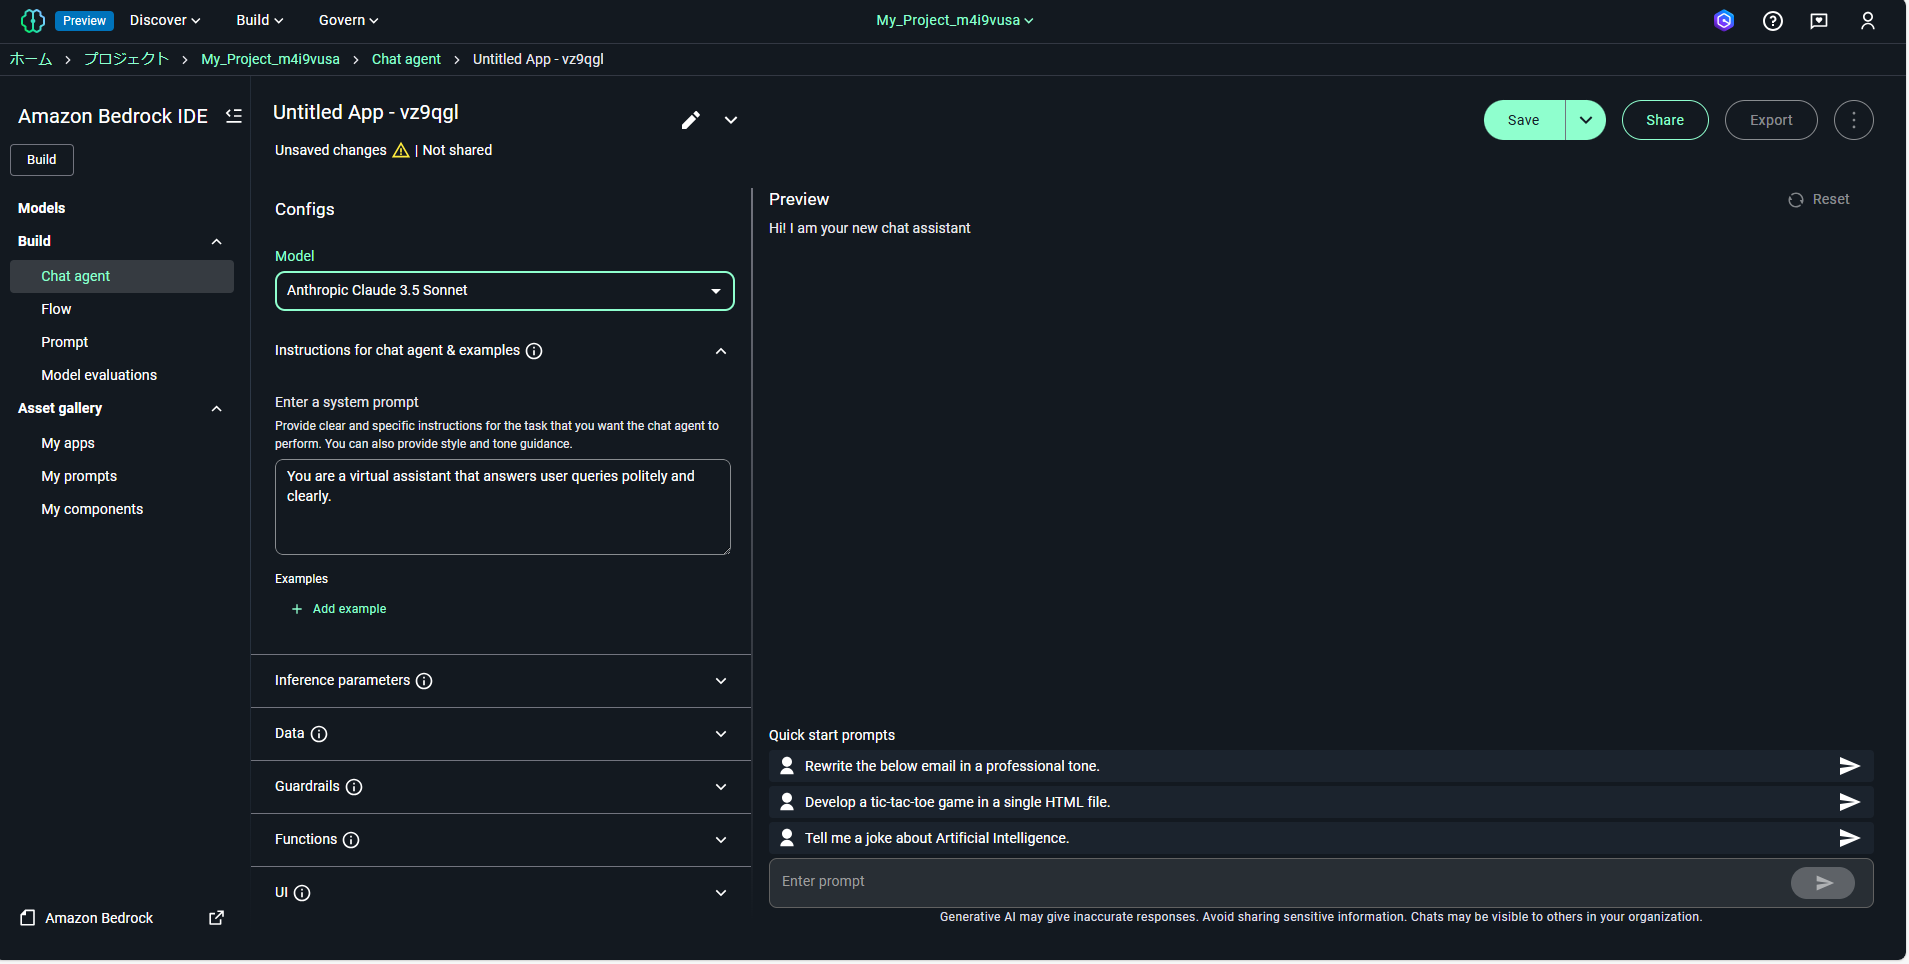The image size is (1909, 964).
Task: Click the send button in prompt box
Action: 1823,883
